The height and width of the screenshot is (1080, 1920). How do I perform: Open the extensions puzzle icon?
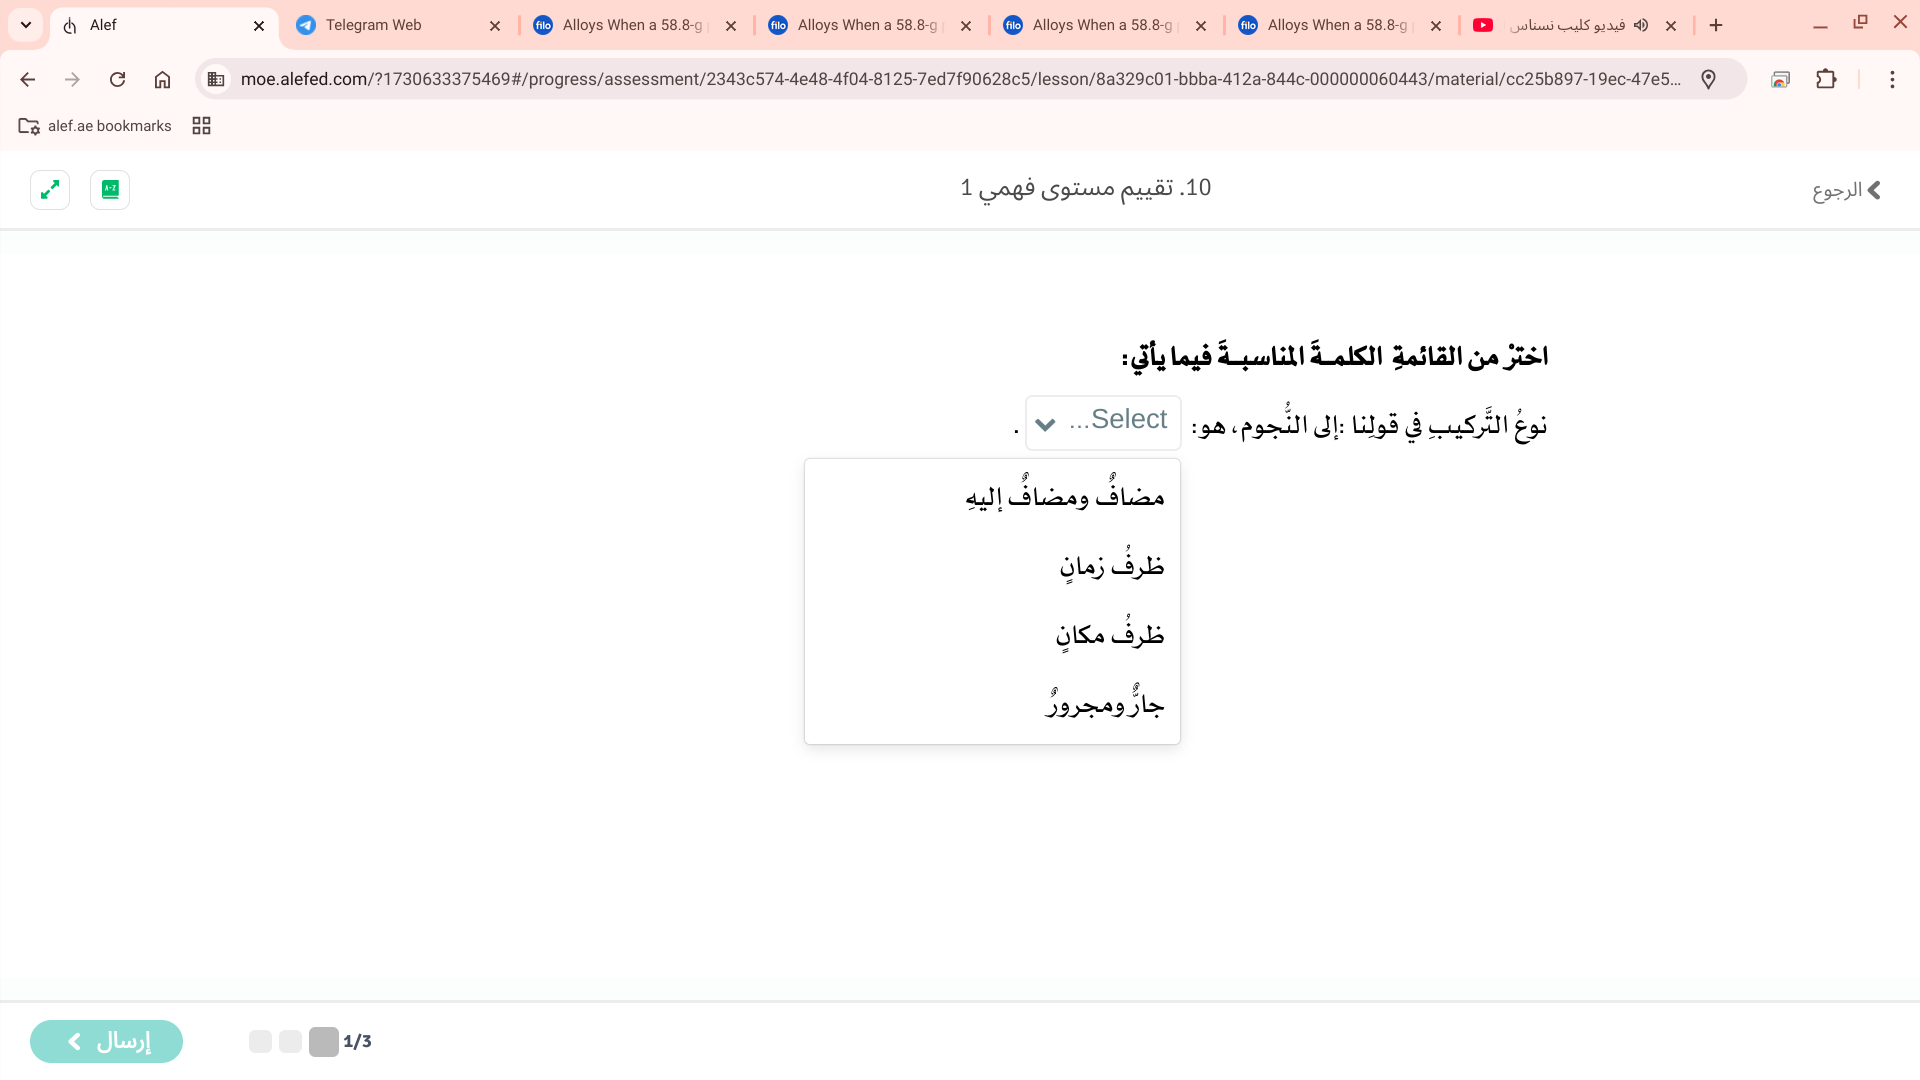[x=1826, y=79]
